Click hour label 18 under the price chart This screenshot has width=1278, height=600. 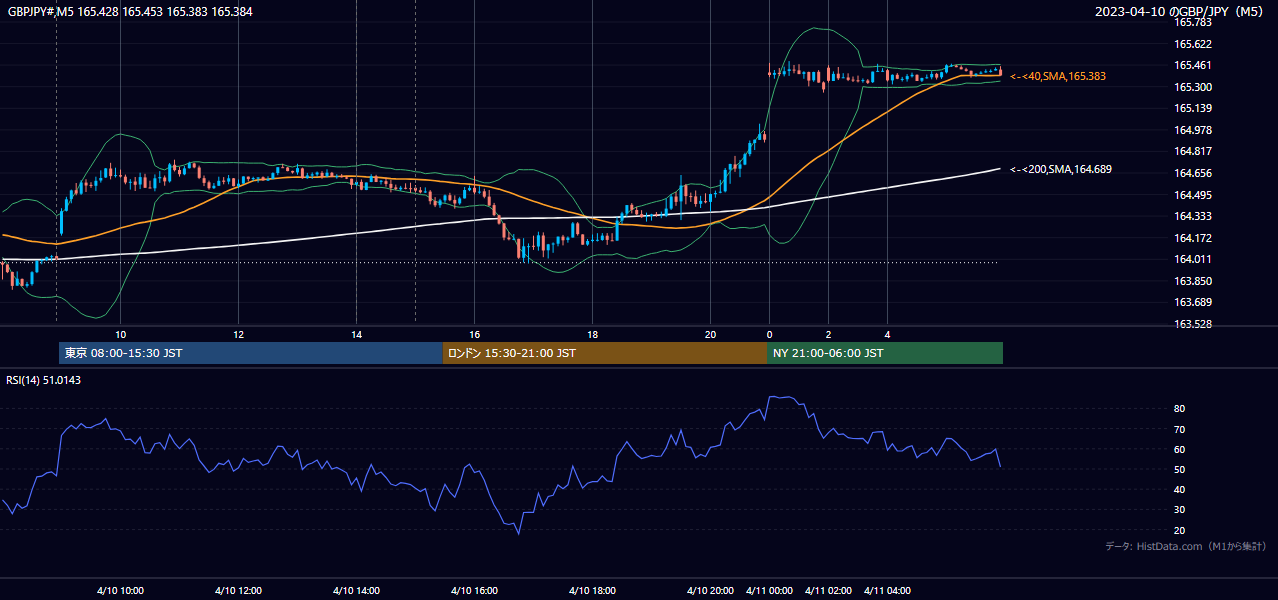click(592, 334)
